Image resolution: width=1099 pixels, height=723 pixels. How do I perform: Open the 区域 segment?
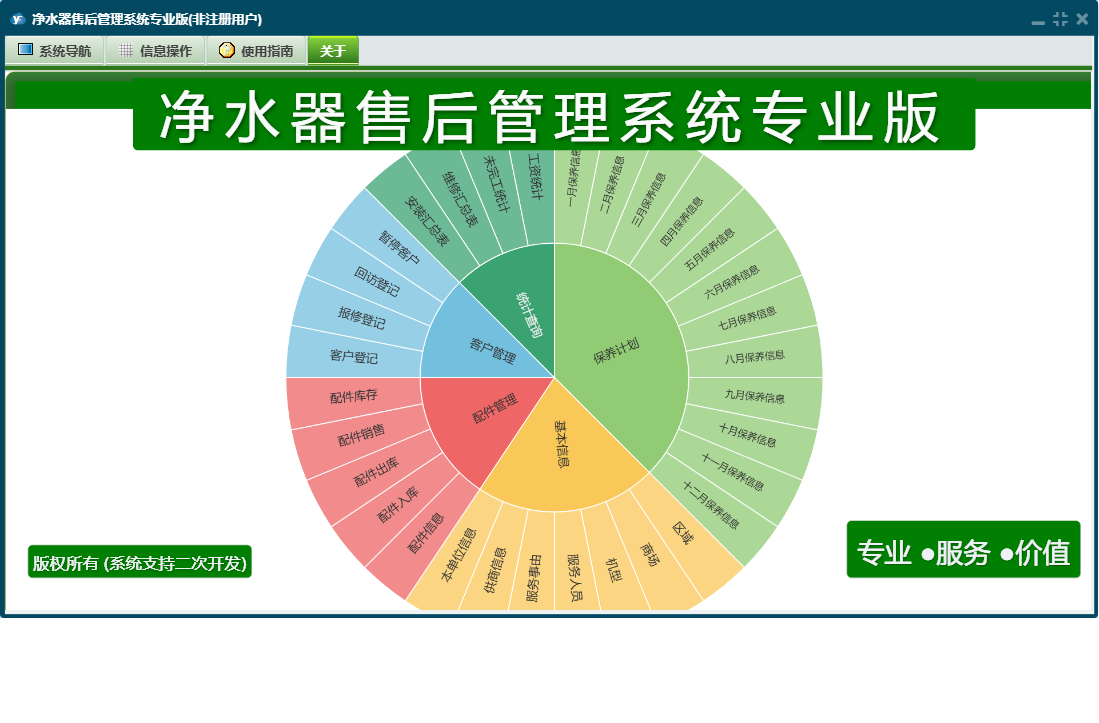tap(682, 532)
